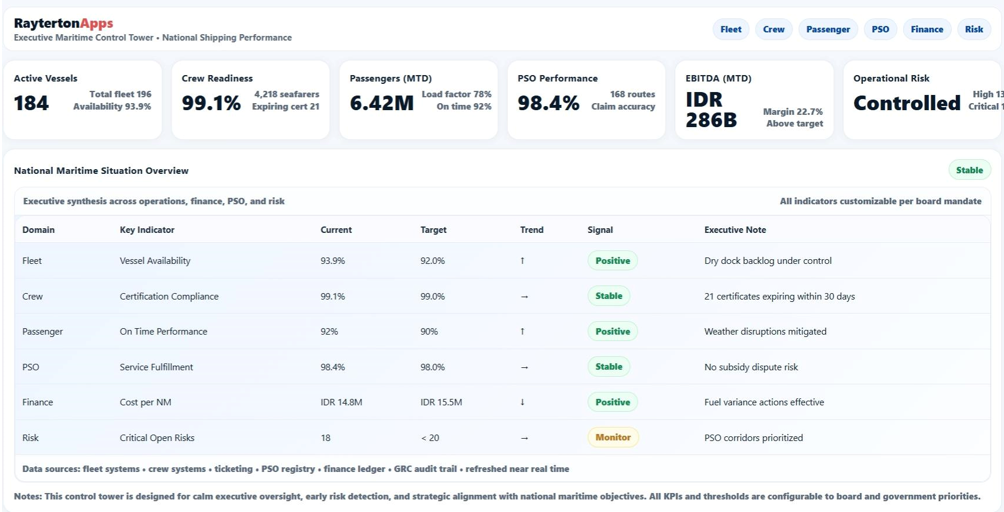This screenshot has height=512, width=1004.
Task: Open the Finance section tab
Action: 926,29
